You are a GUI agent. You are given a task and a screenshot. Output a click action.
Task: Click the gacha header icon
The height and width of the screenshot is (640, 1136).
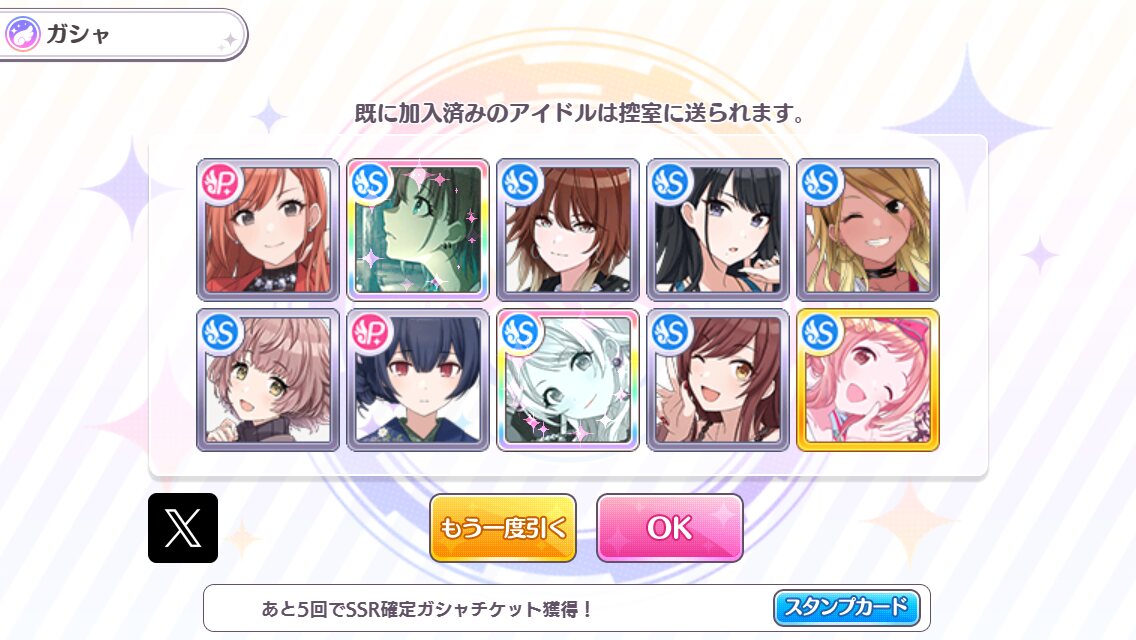(x=22, y=34)
